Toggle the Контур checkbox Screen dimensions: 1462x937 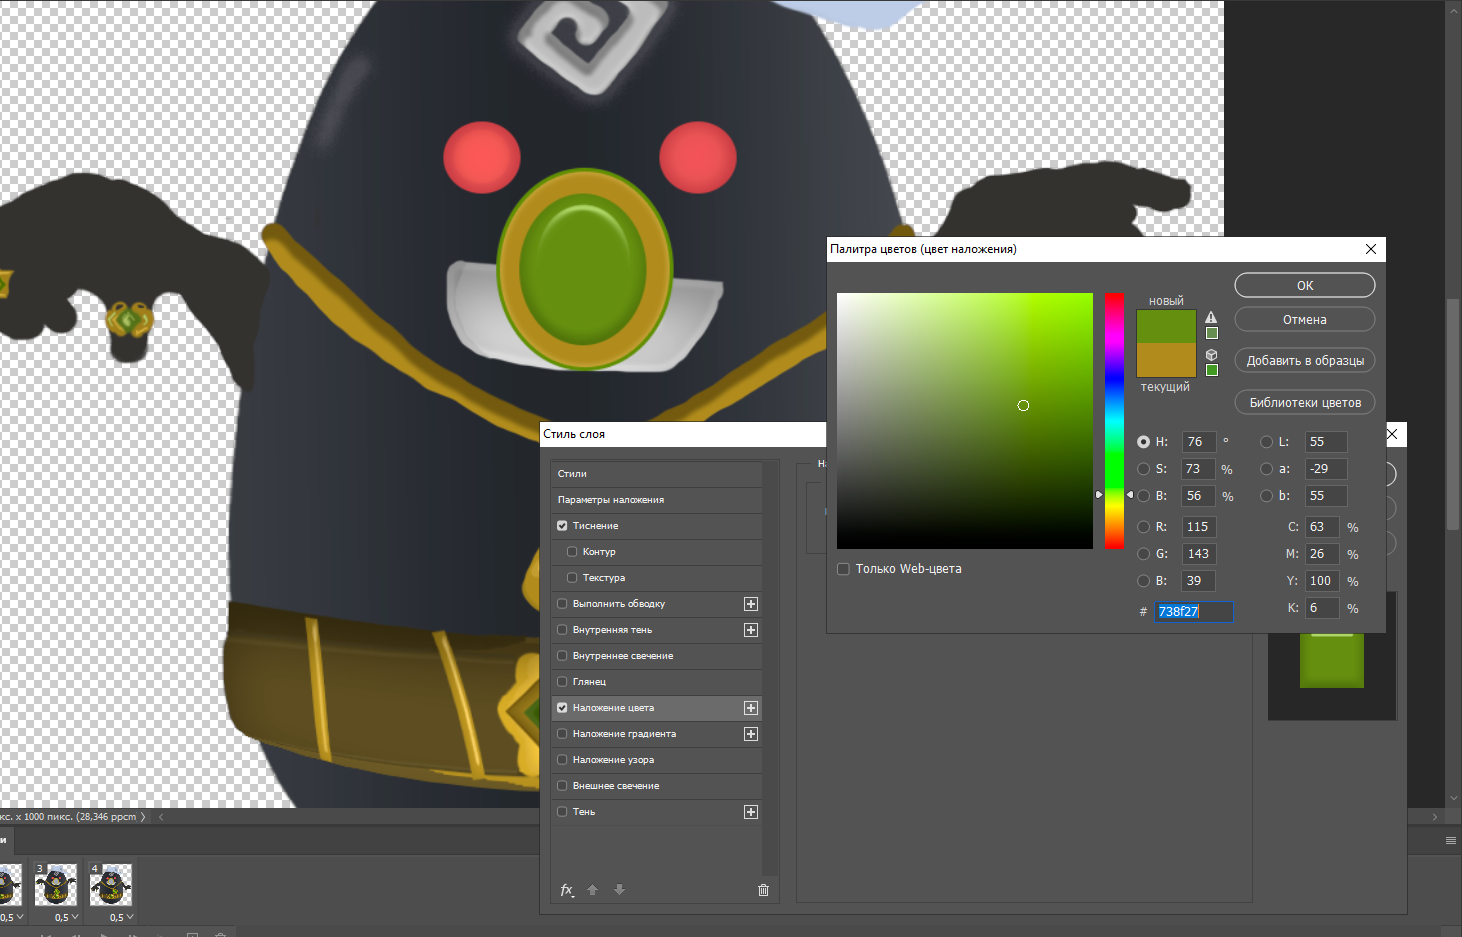click(572, 552)
